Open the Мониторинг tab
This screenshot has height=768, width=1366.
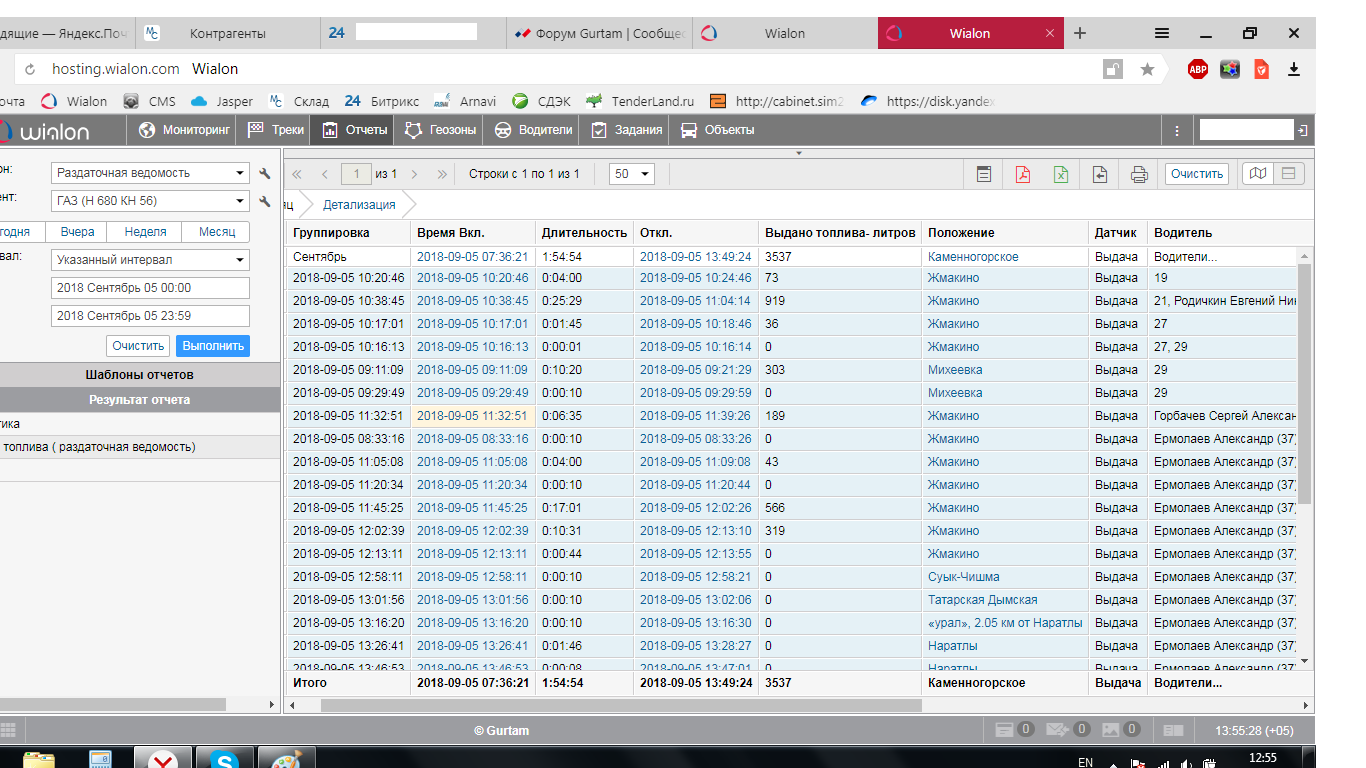185,130
